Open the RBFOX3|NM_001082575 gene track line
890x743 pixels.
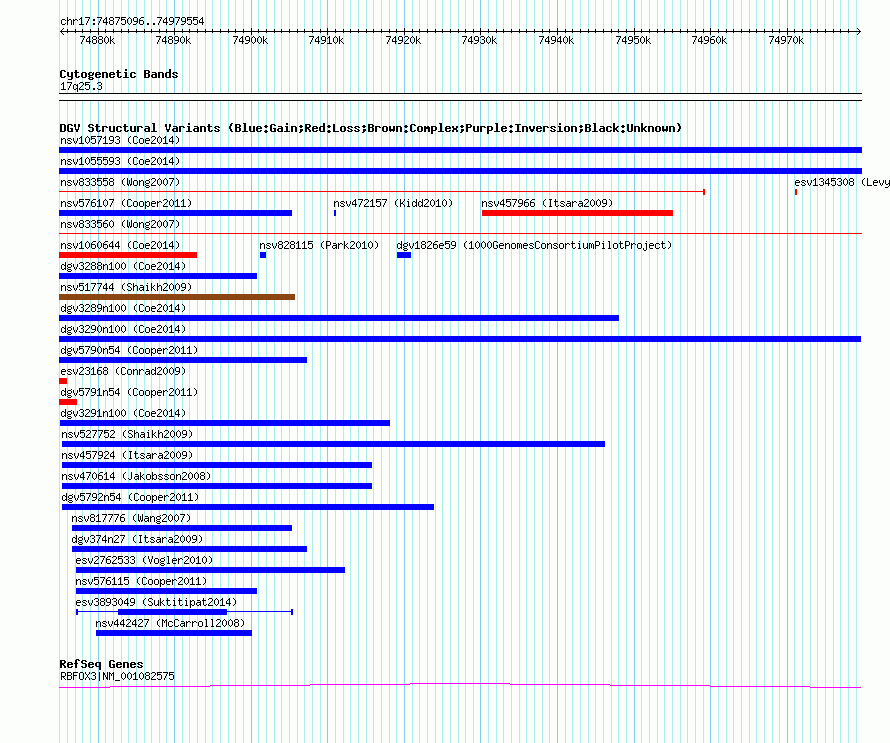point(460,686)
